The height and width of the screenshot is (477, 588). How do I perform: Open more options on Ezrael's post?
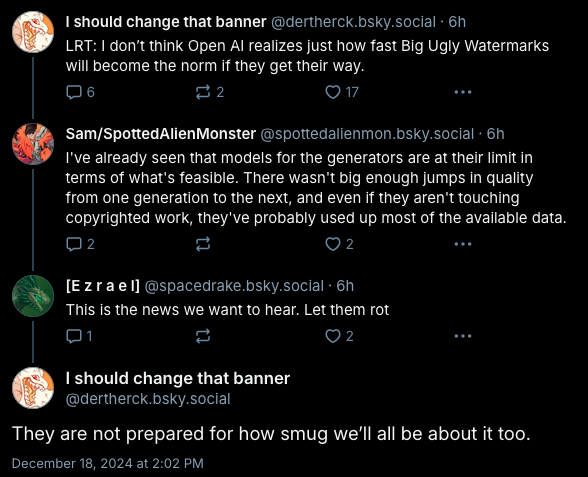tap(463, 336)
